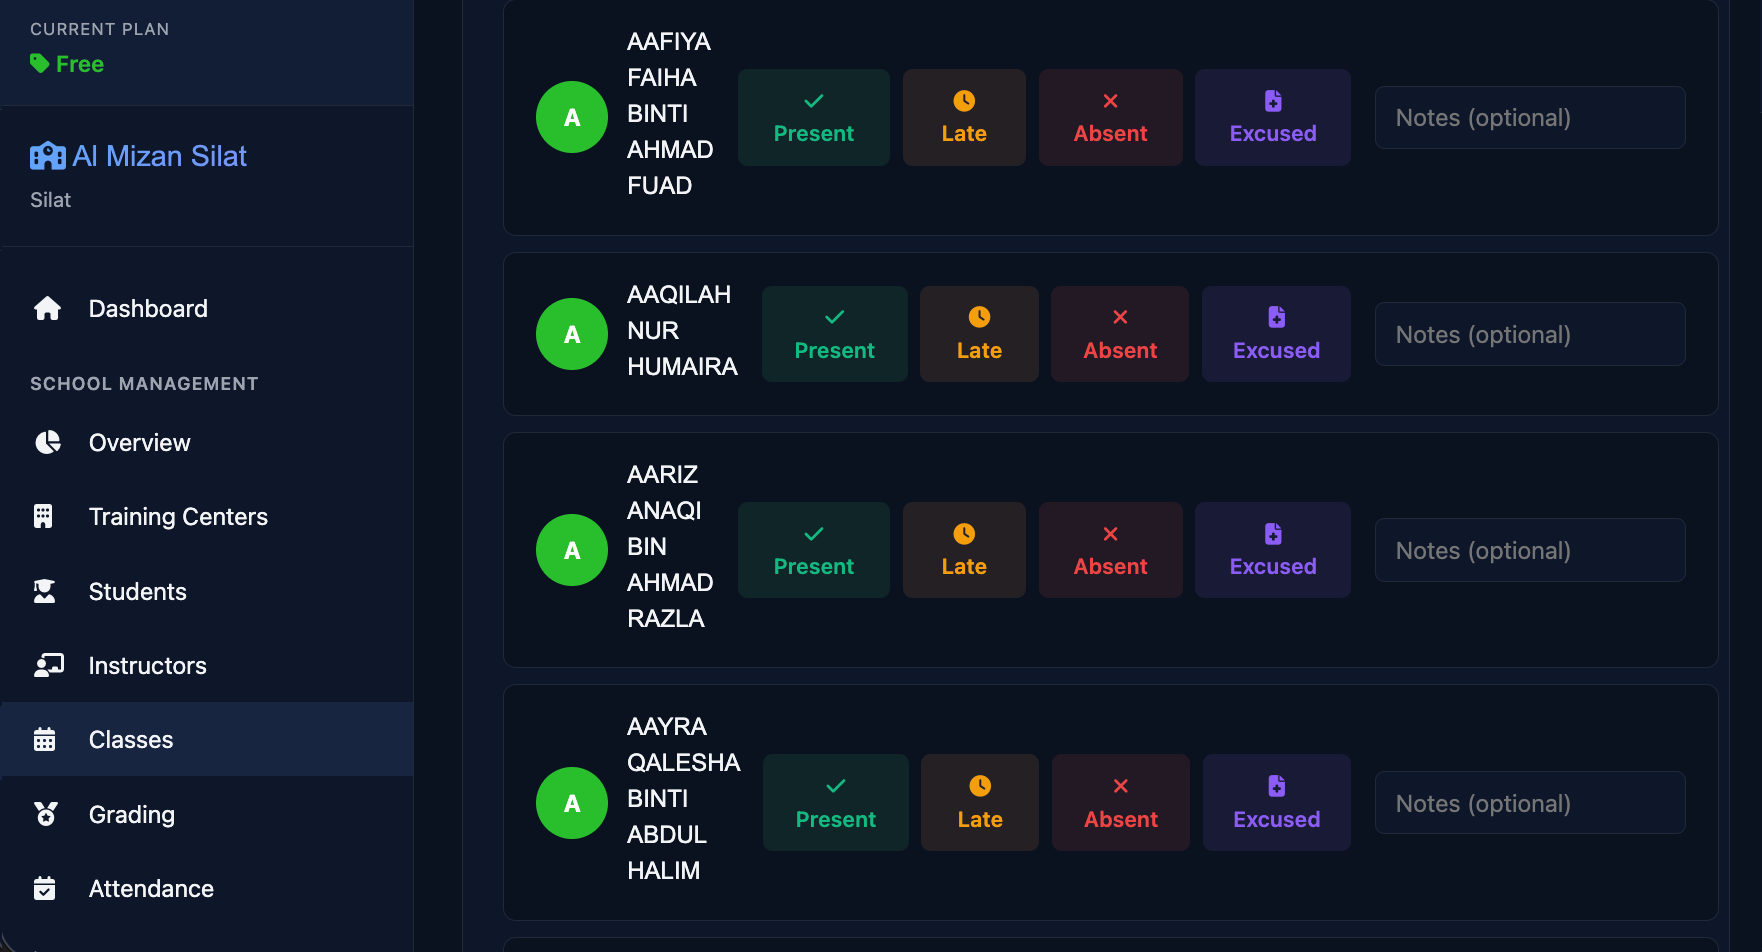Go to the Students section
1762x952 pixels.
pyautogui.click(x=138, y=591)
